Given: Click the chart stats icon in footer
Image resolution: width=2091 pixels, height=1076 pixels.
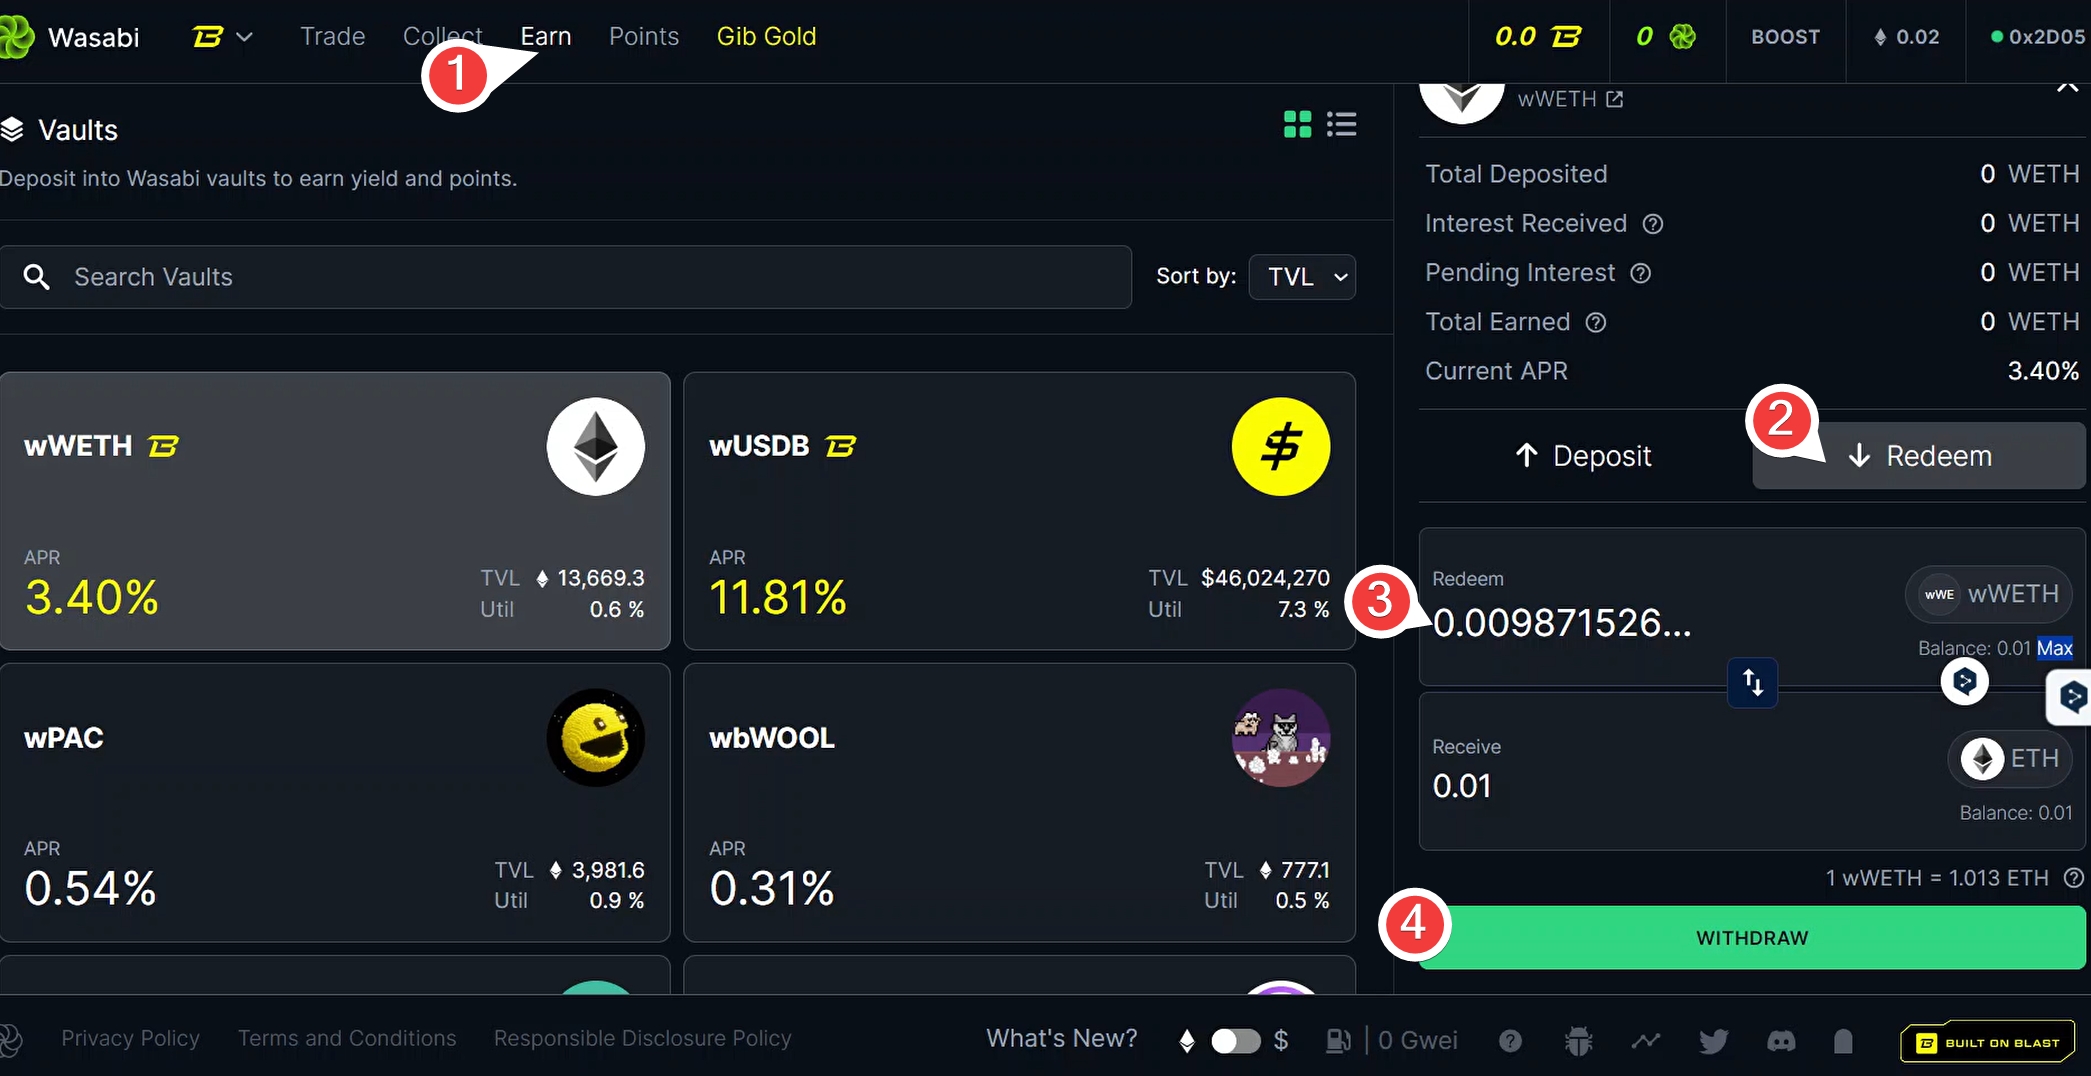Looking at the screenshot, I should coord(1645,1041).
